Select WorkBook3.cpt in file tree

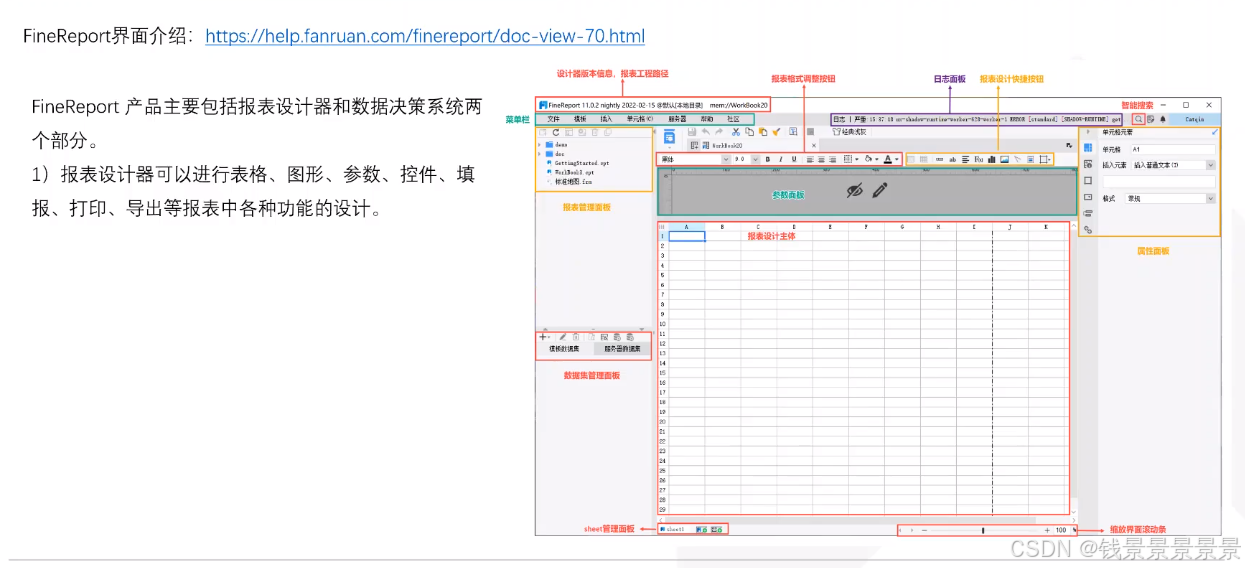[575, 172]
